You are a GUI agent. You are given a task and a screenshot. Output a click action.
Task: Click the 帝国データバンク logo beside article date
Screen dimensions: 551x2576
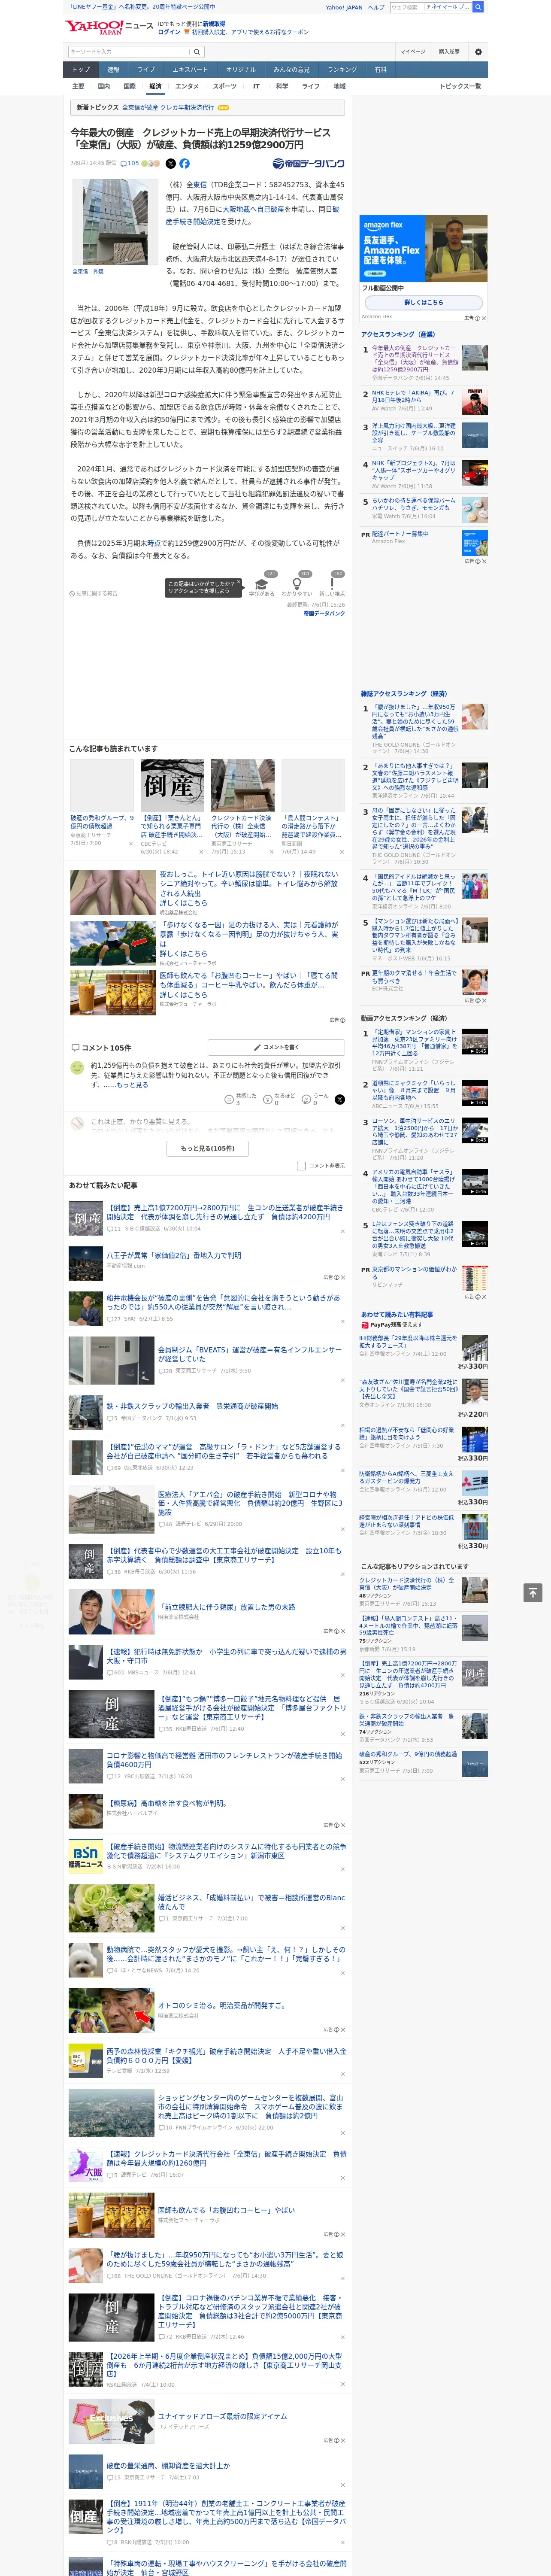coord(308,163)
